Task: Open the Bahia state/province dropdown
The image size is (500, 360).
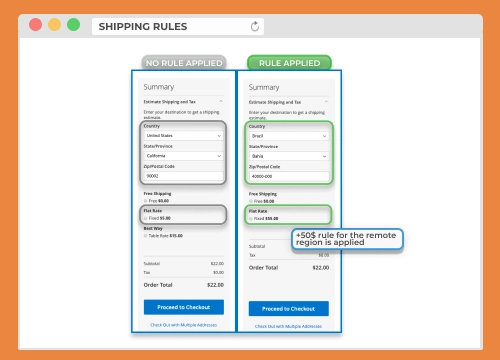Action: 289,156
